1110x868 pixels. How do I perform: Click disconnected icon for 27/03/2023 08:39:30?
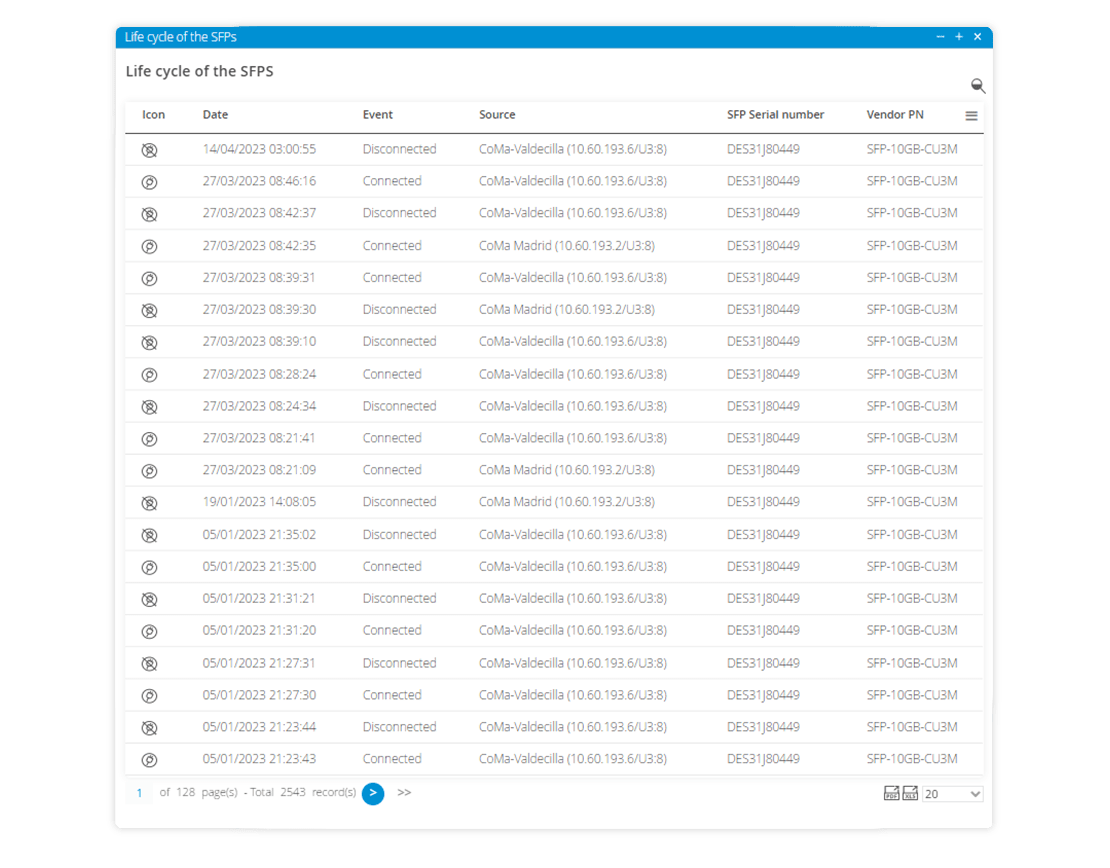tap(149, 310)
